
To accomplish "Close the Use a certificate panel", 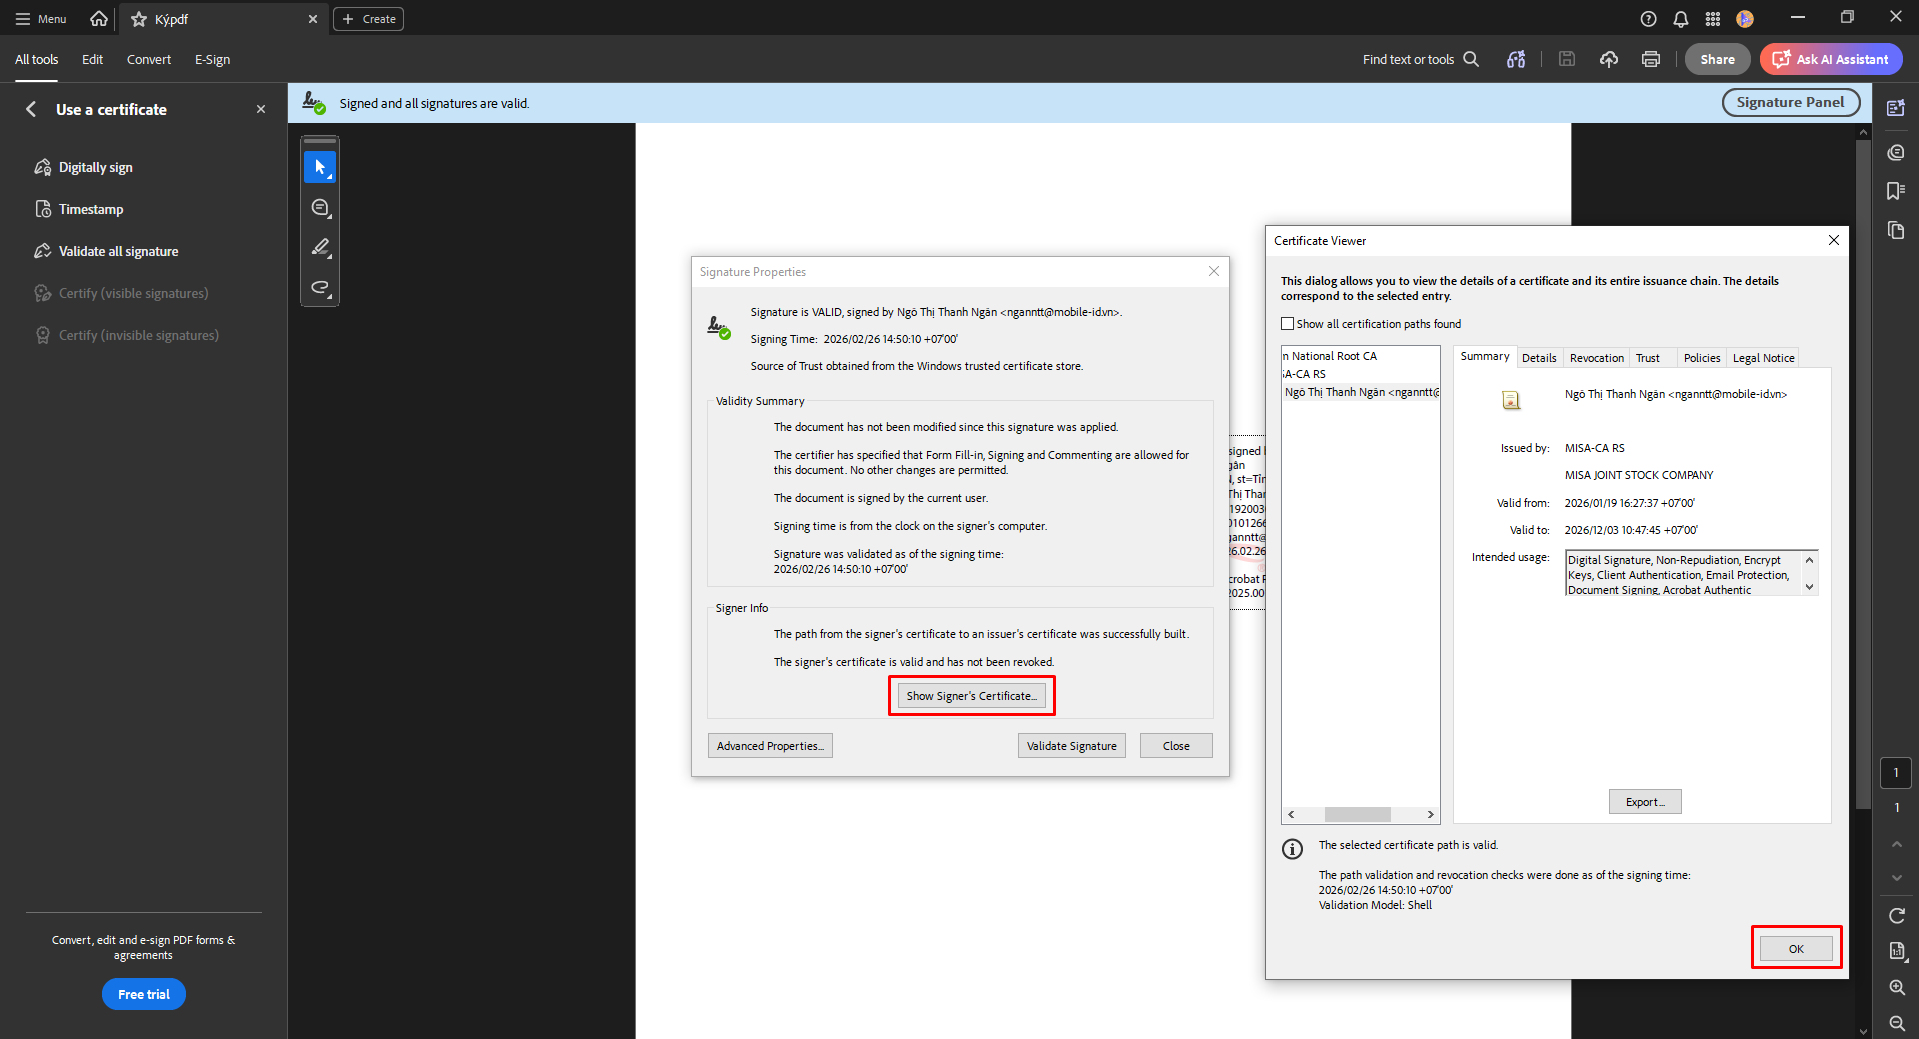I will pyautogui.click(x=261, y=109).
